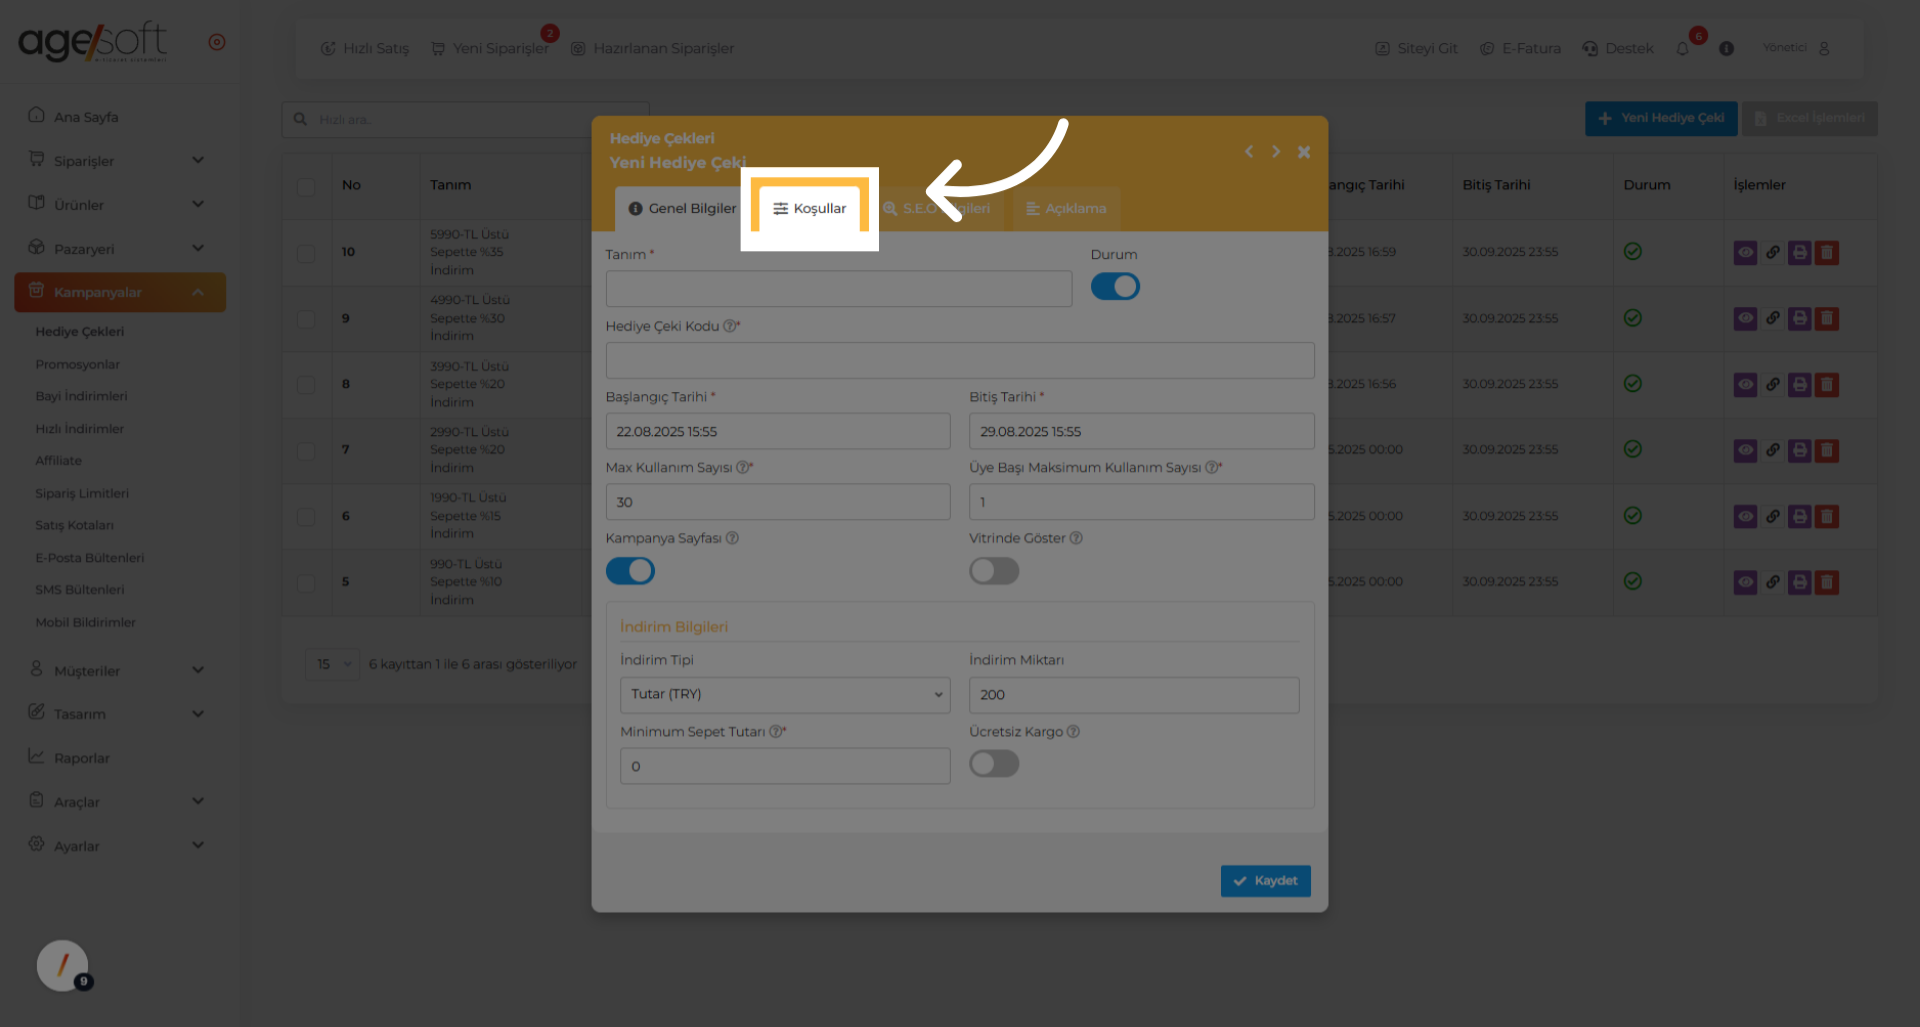
Task: Click help icon next to Hediye Çeki Kodu
Action: click(x=729, y=326)
